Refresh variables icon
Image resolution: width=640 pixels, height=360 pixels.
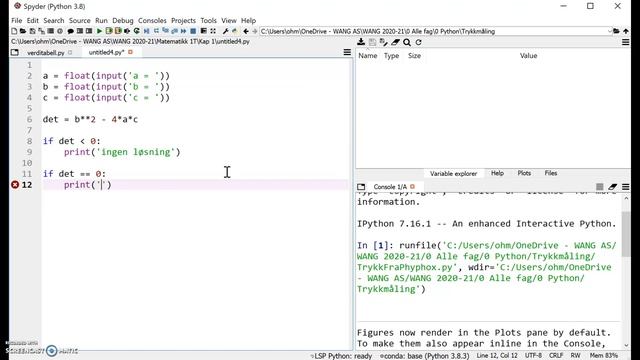[418, 42]
